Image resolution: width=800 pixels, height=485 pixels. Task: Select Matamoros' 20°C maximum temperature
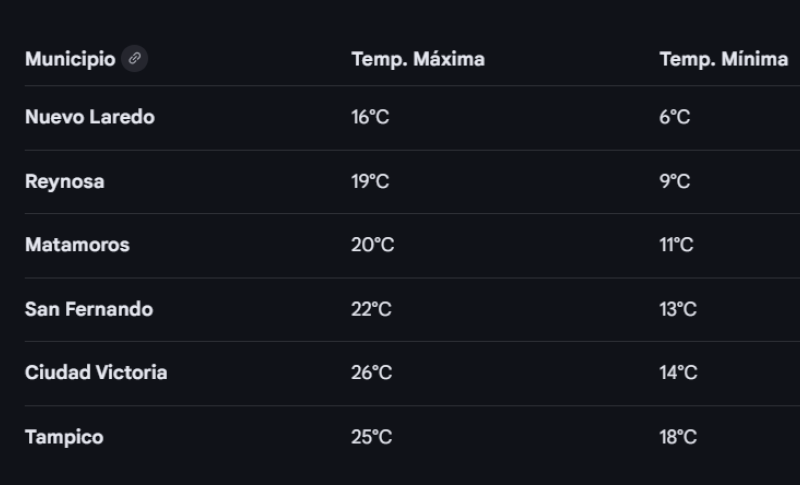[x=371, y=245]
